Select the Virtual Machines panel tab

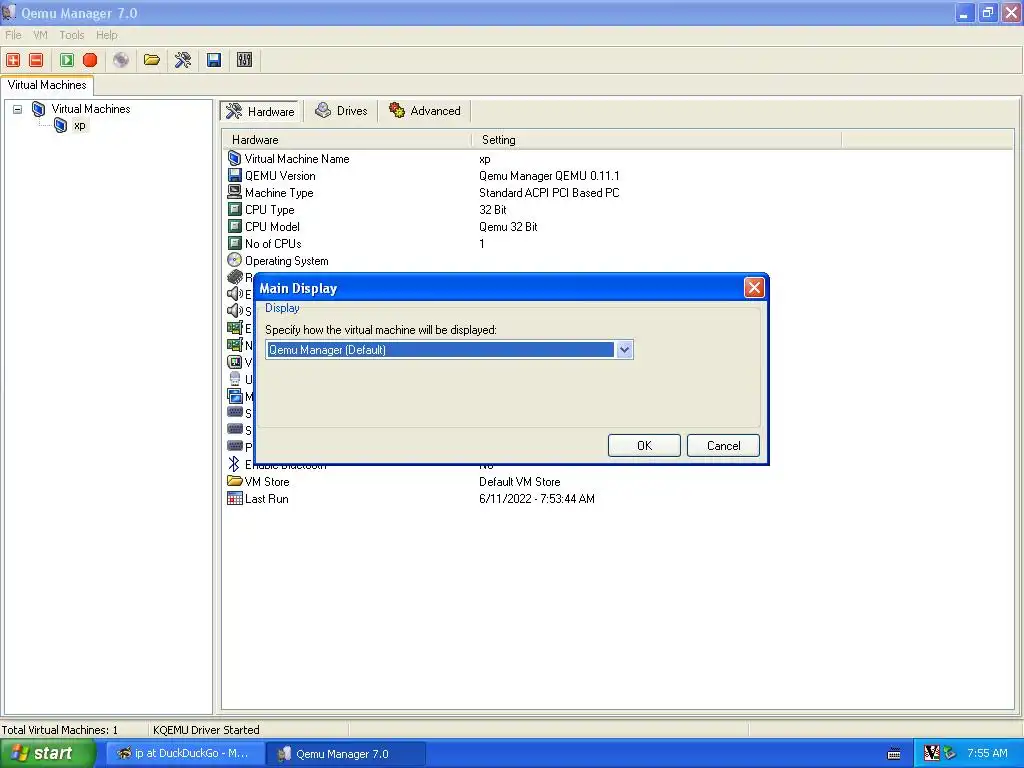[47, 85]
